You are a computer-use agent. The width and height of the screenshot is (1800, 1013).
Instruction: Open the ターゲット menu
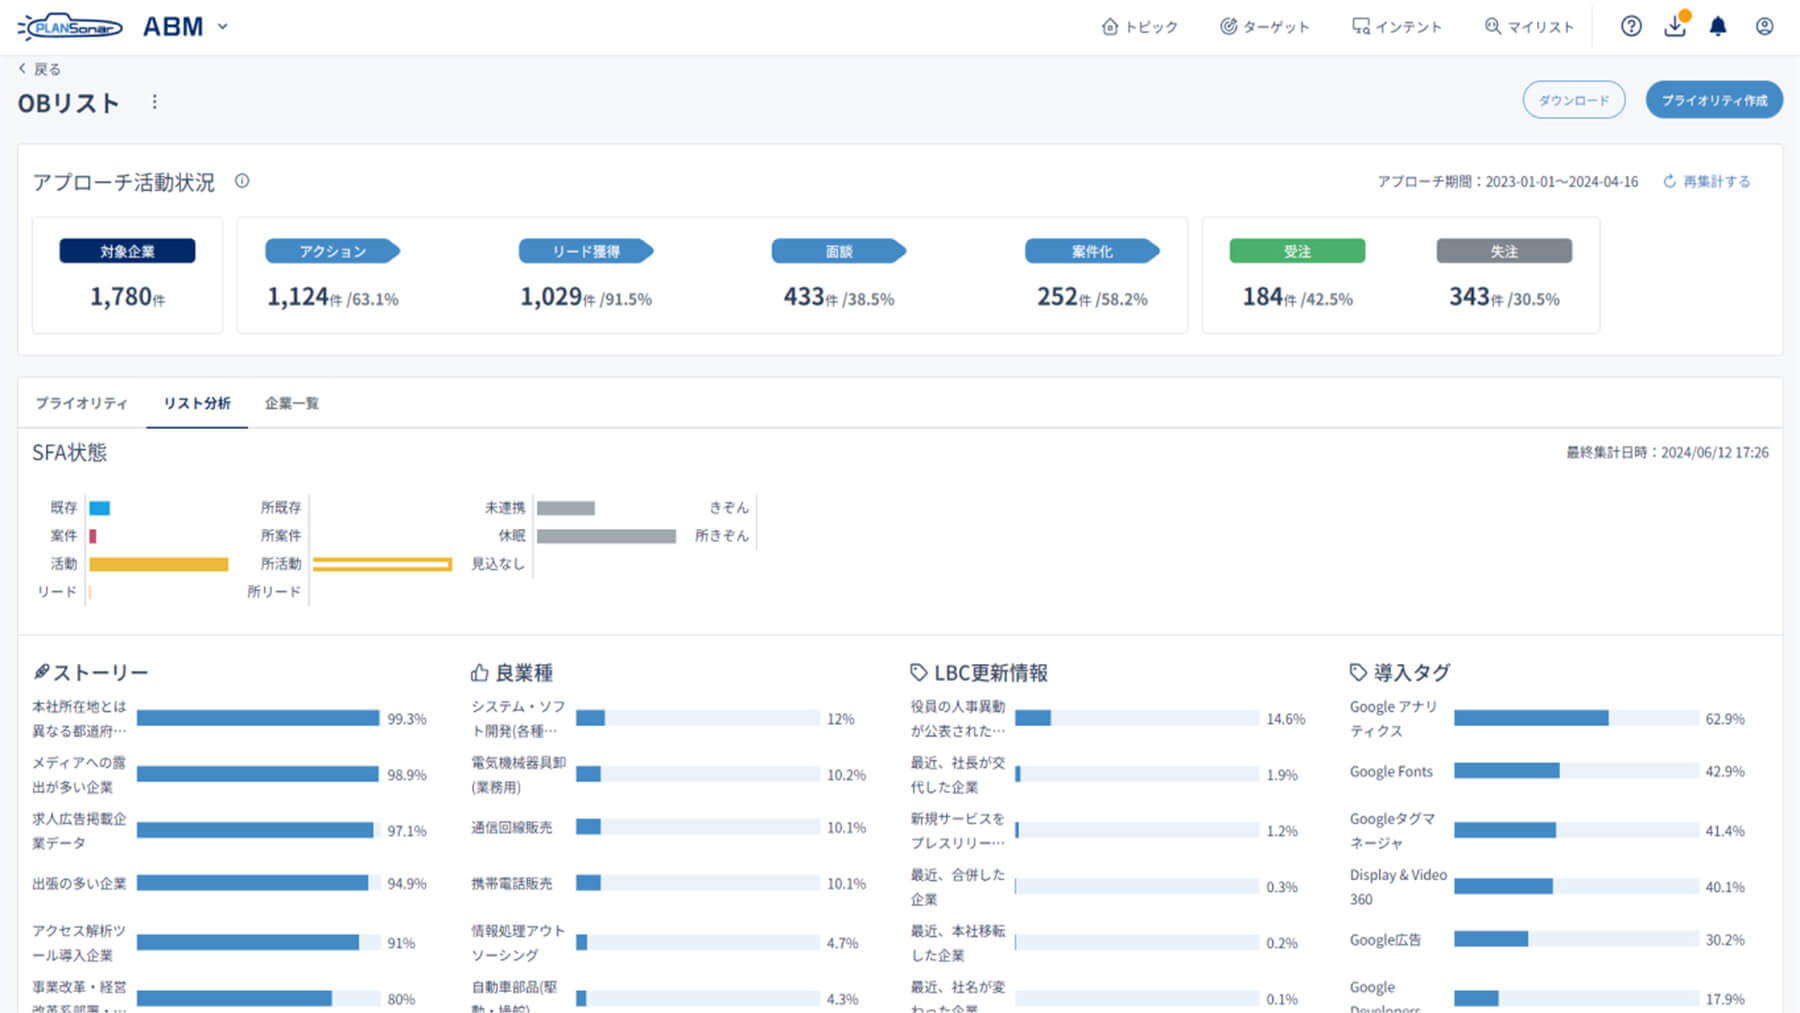pos(1264,27)
